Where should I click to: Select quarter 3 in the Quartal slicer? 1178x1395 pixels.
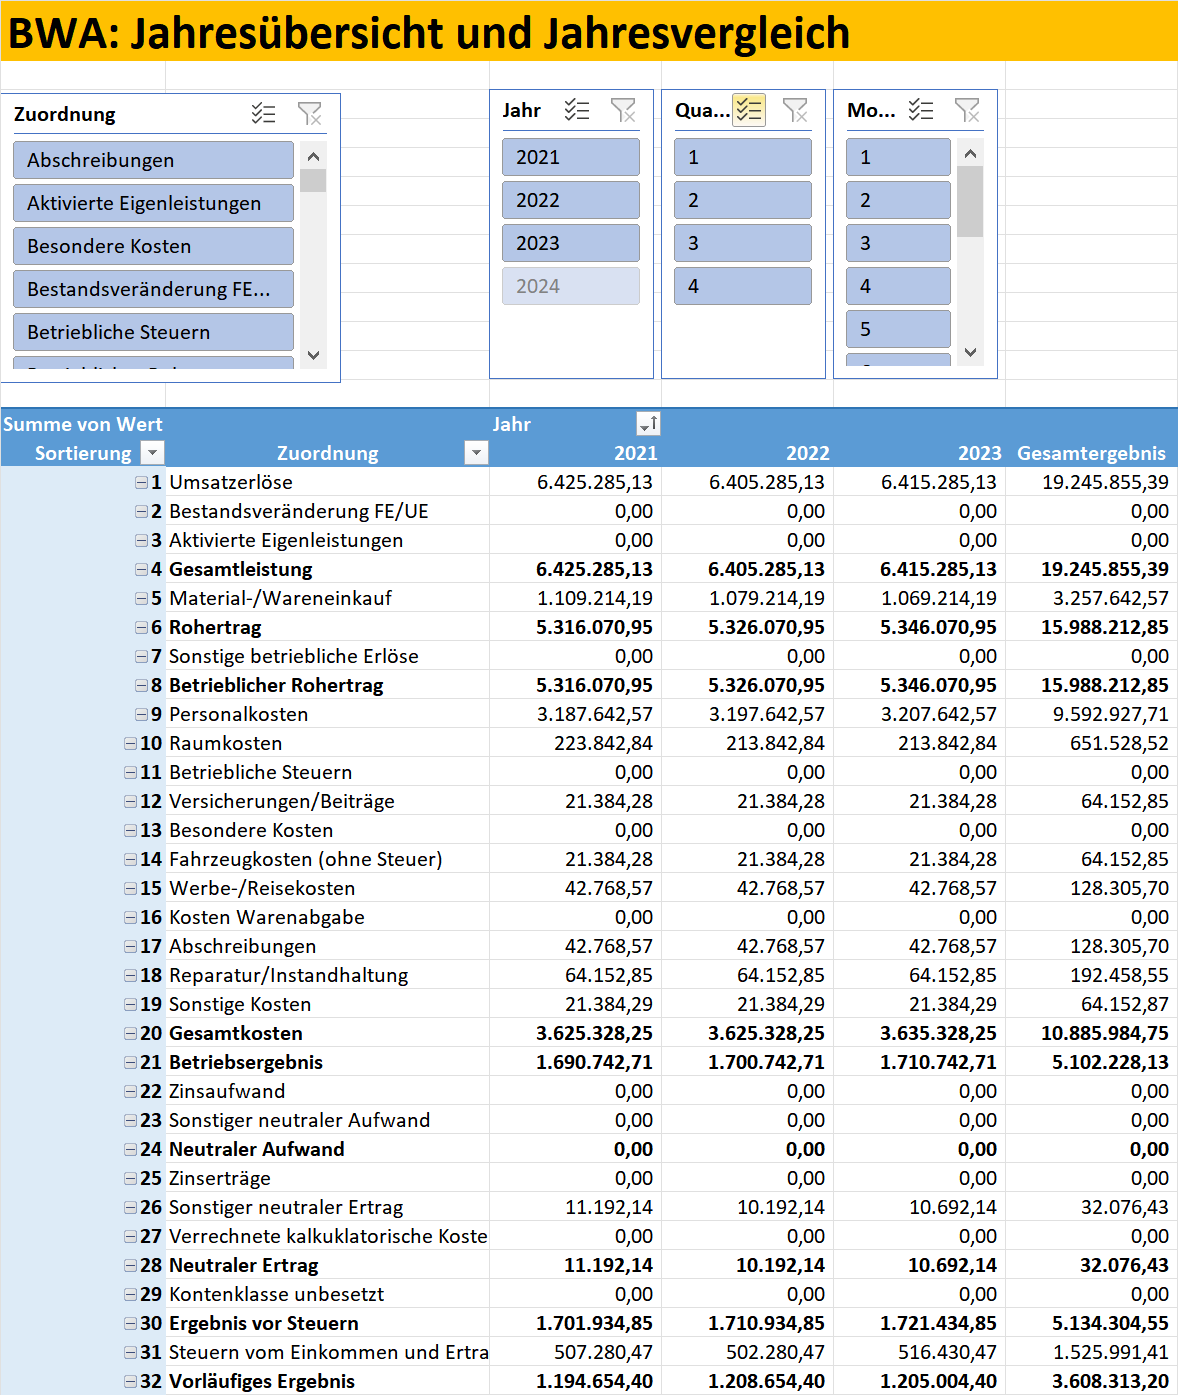tap(743, 243)
